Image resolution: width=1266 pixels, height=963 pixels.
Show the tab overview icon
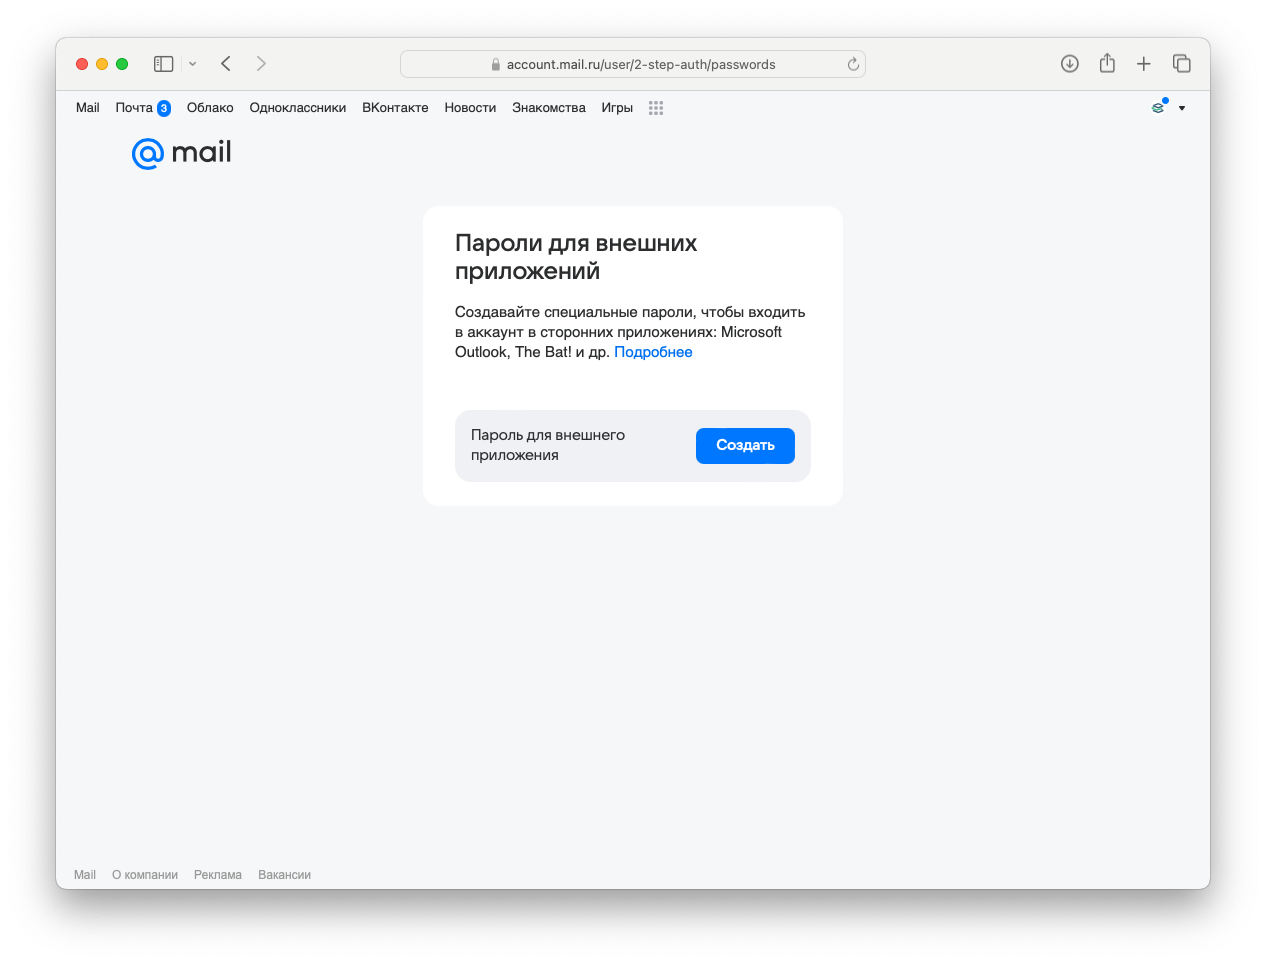(x=1182, y=64)
